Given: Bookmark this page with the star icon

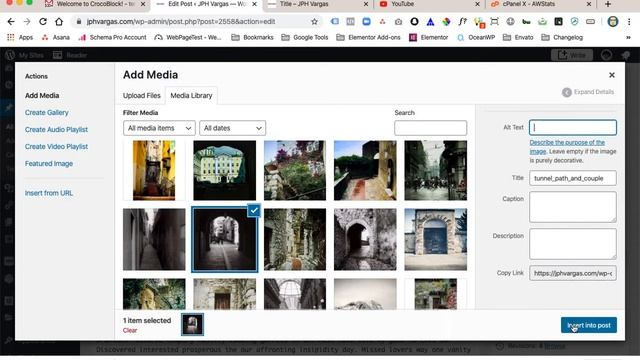Looking at the screenshot, I should pos(314,22).
